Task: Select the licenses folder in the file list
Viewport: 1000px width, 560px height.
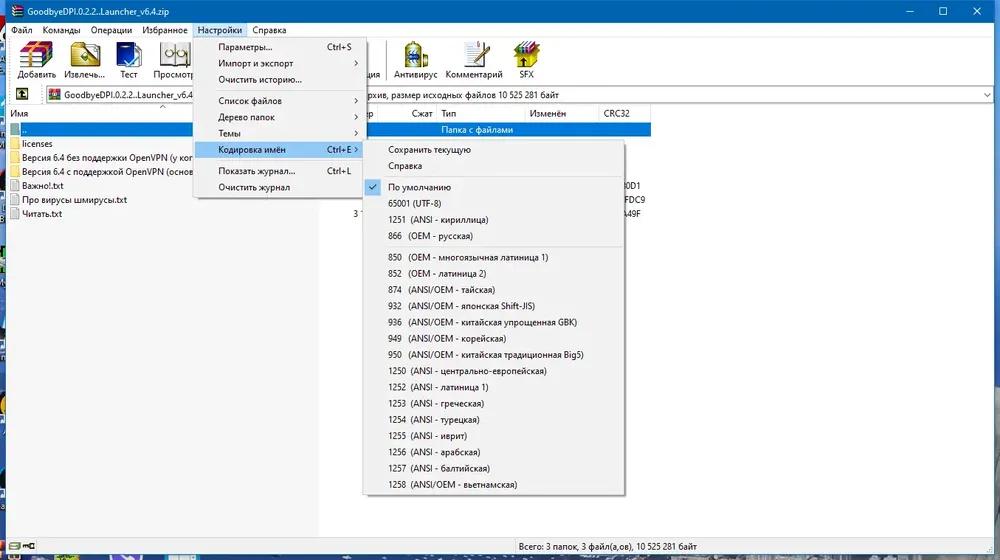Action: (x=37, y=144)
